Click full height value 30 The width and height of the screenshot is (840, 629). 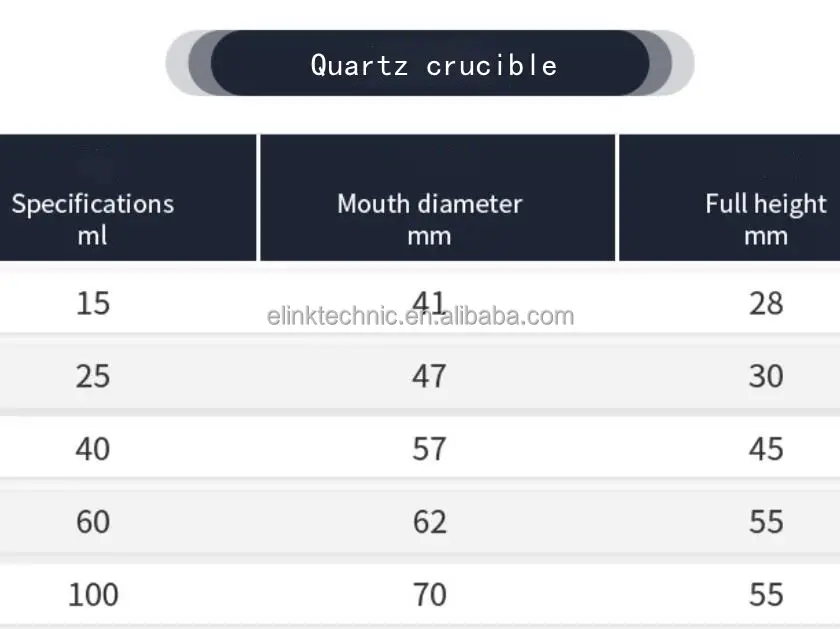pyautogui.click(x=765, y=376)
